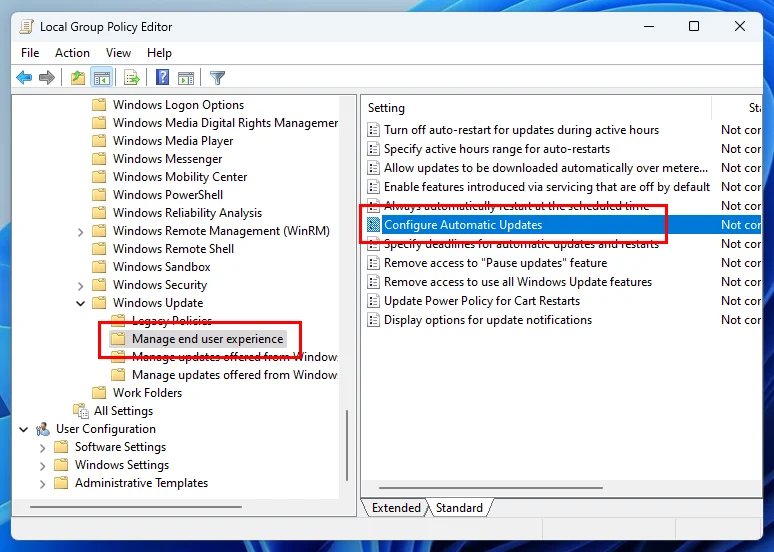Collapse the User Configuration node
This screenshot has width=774, height=552.
24,429
